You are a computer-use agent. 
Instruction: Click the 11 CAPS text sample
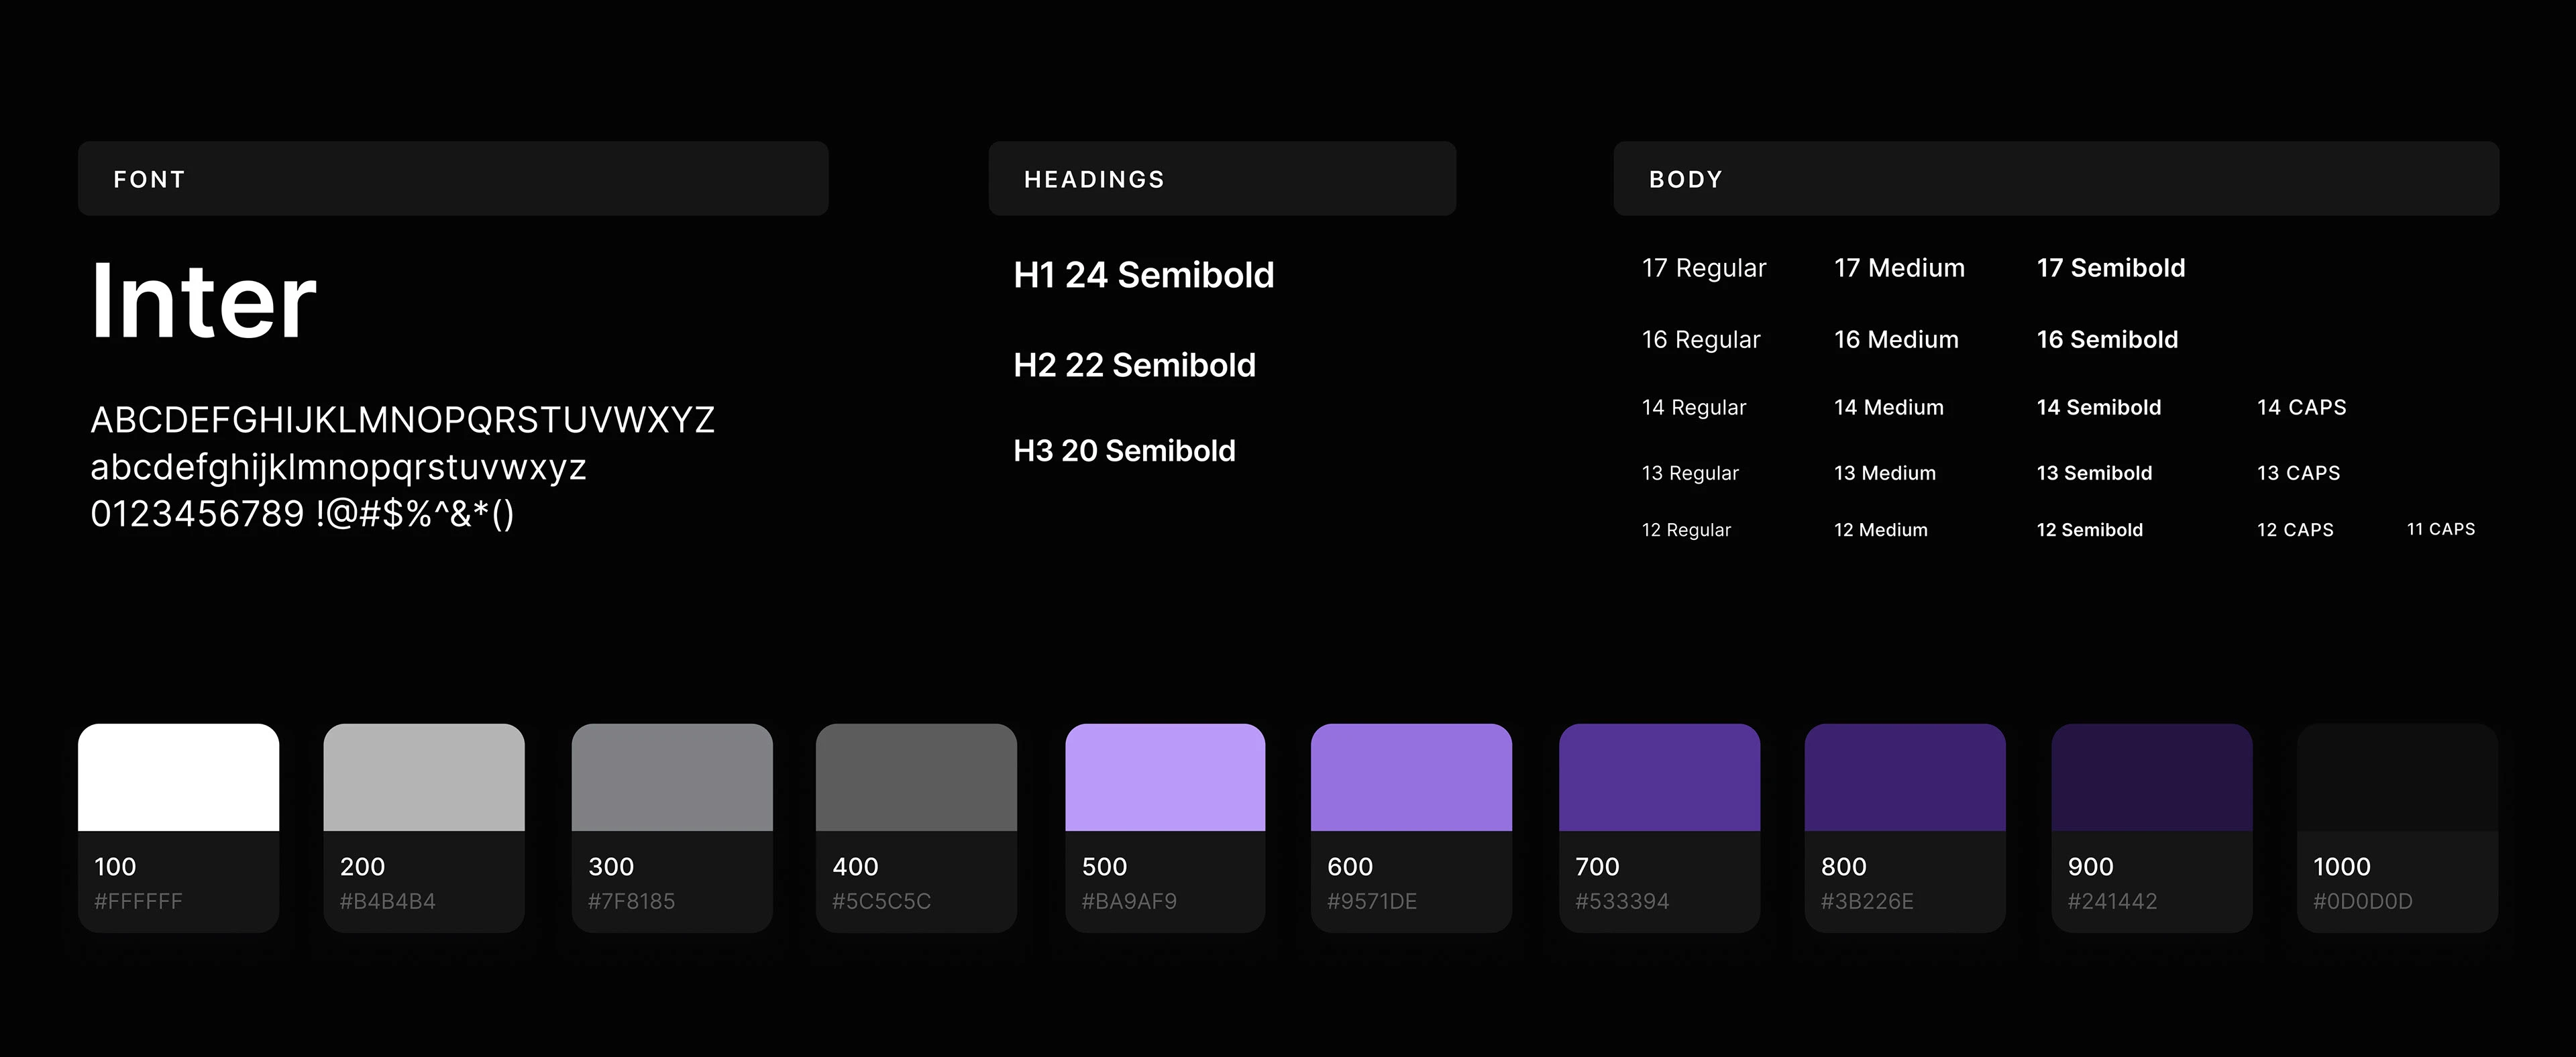tap(2440, 529)
